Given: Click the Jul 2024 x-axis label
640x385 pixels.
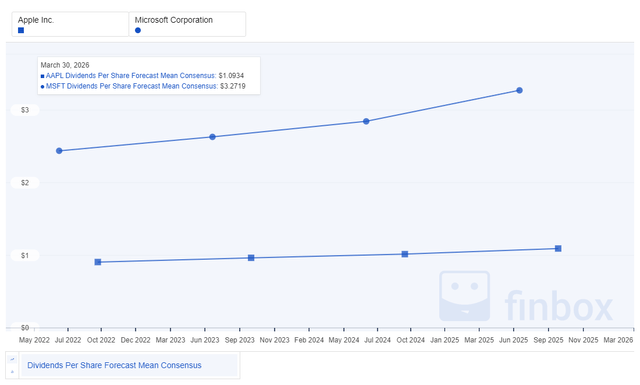Looking at the screenshot, I should coord(378,340).
